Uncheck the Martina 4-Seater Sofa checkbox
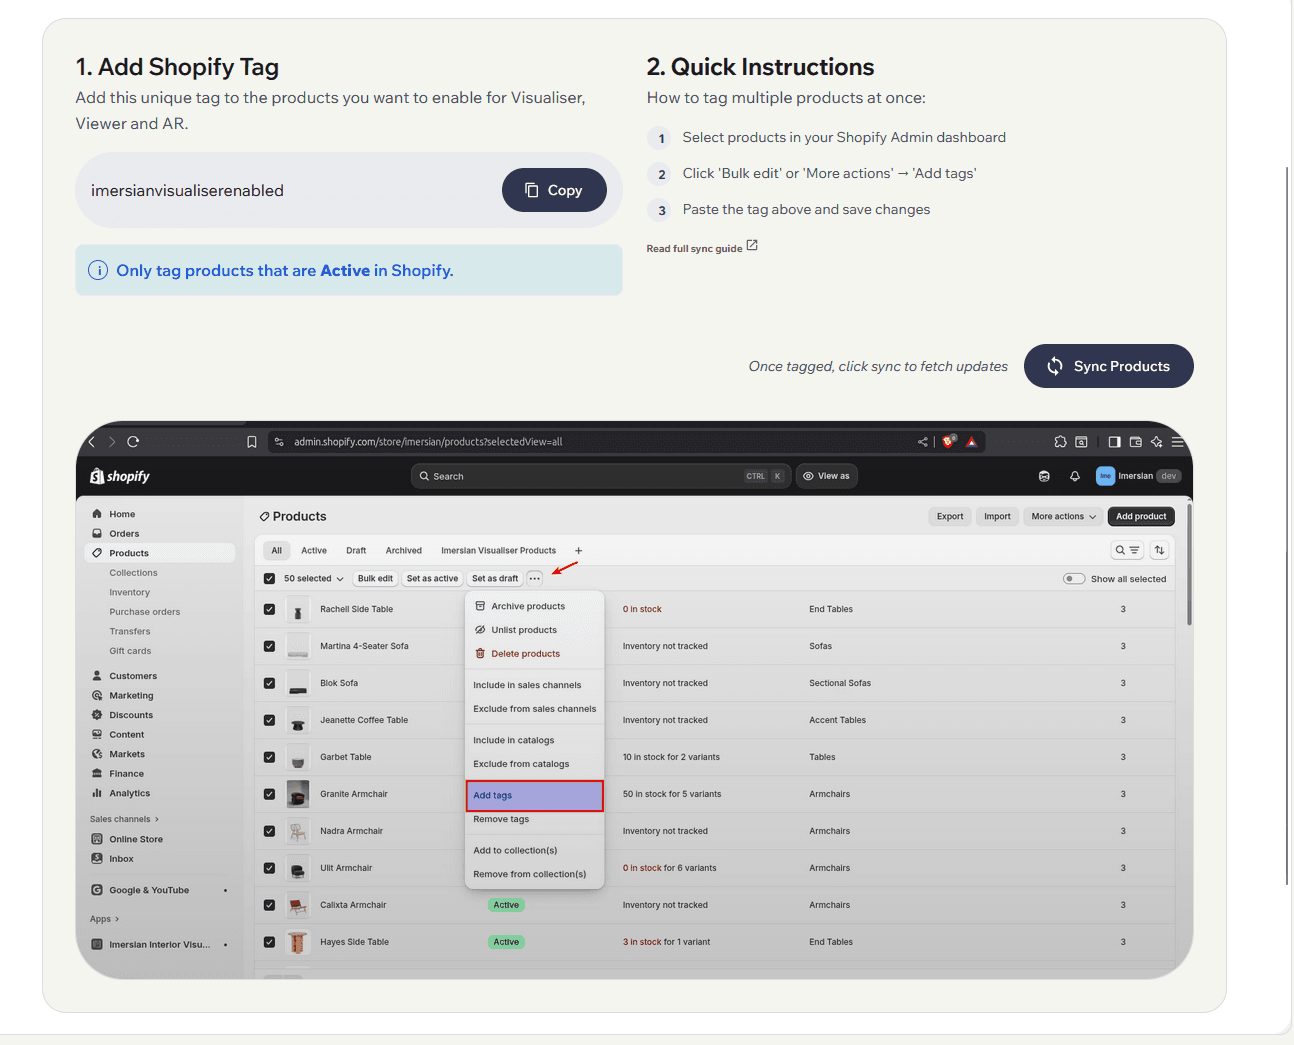 (x=269, y=646)
